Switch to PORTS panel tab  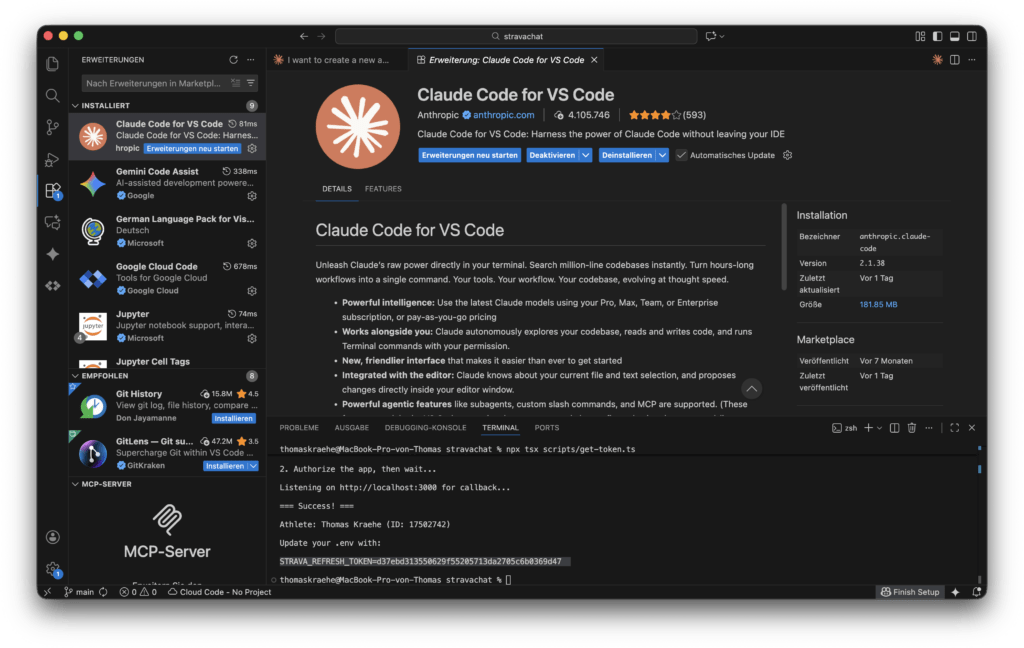point(547,428)
